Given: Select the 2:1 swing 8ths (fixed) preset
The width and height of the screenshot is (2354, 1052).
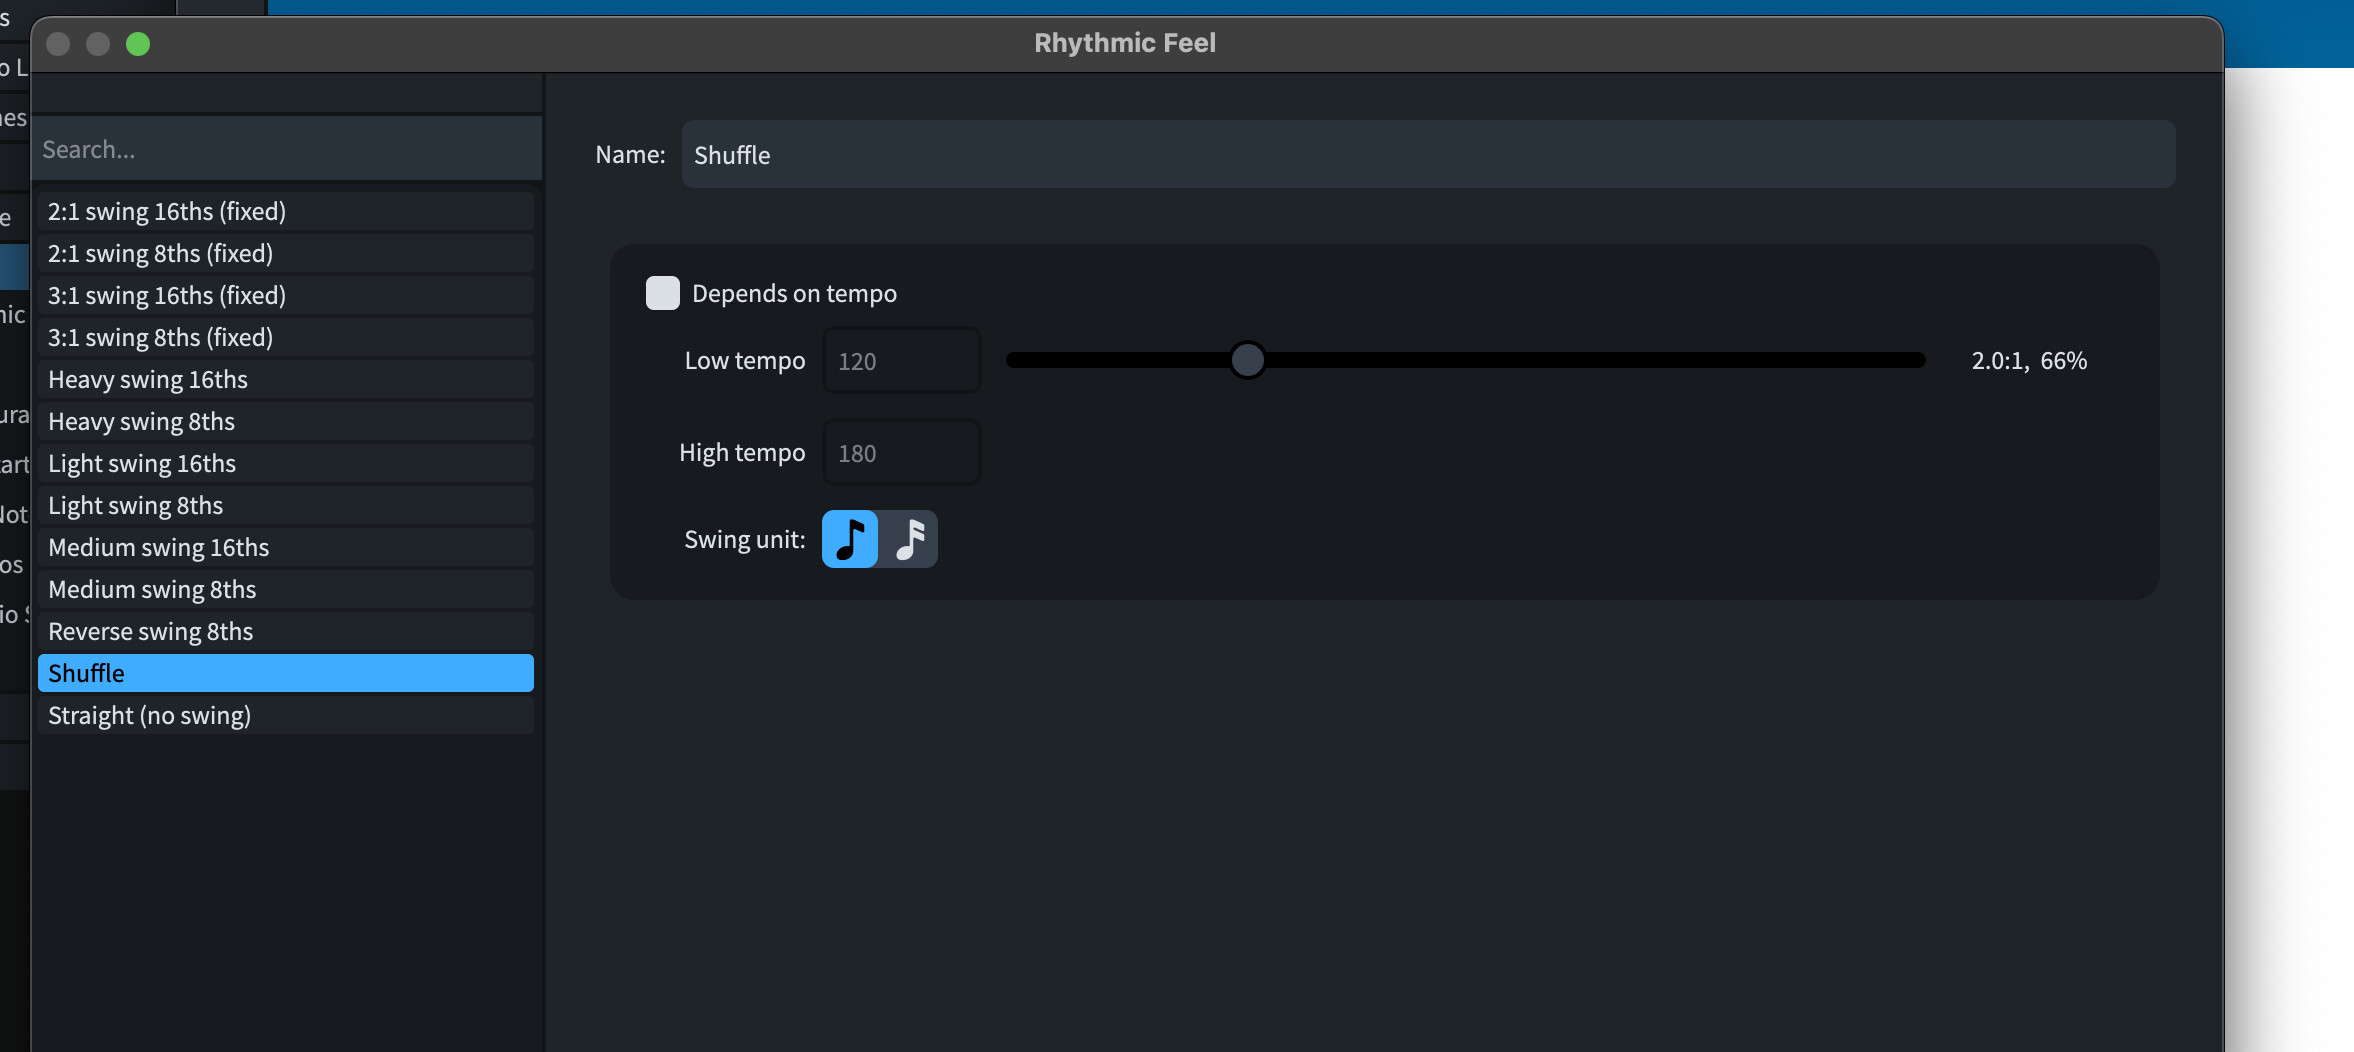Looking at the screenshot, I should tap(286, 254).
